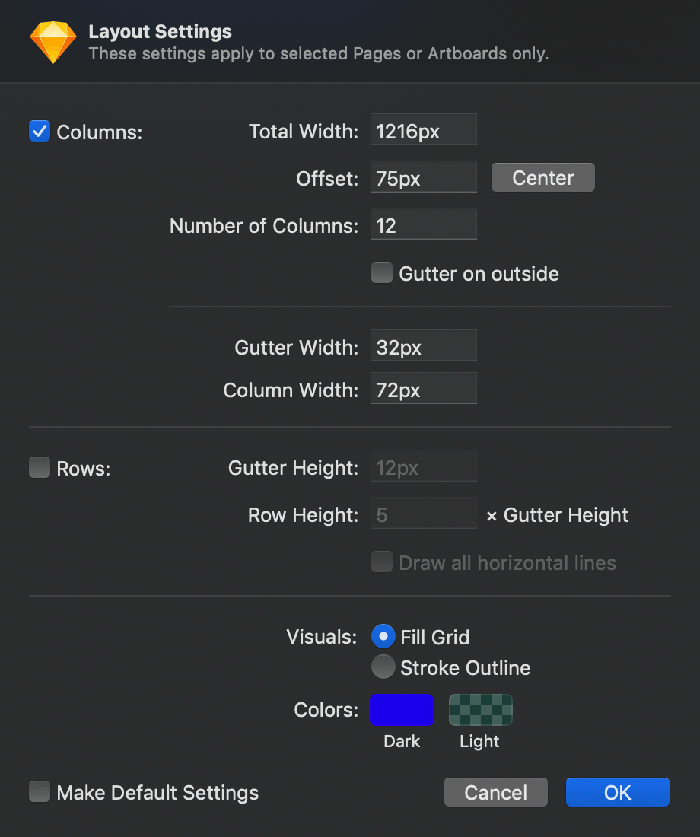Open the Dark color swatch
The height and width of the screenshot is (837, 700).
[402, 709]
